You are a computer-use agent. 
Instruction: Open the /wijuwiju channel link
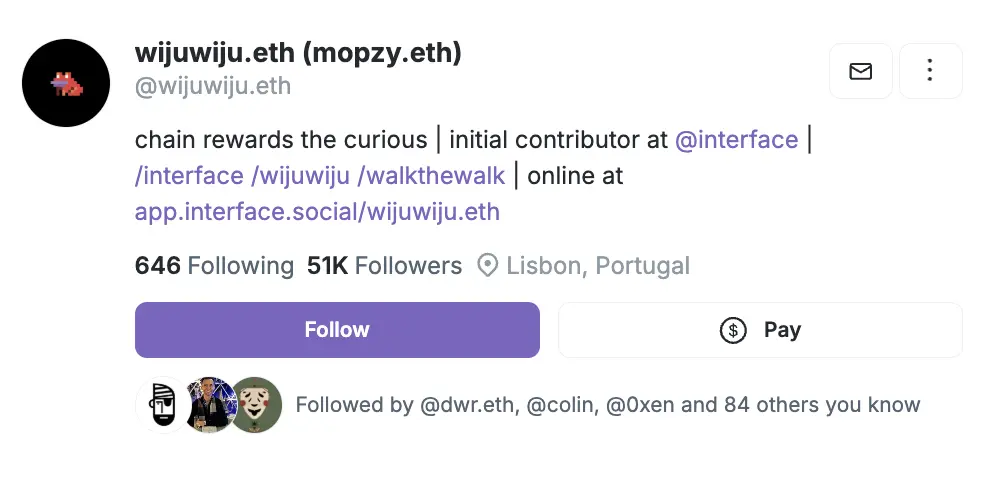click(300, 176)
